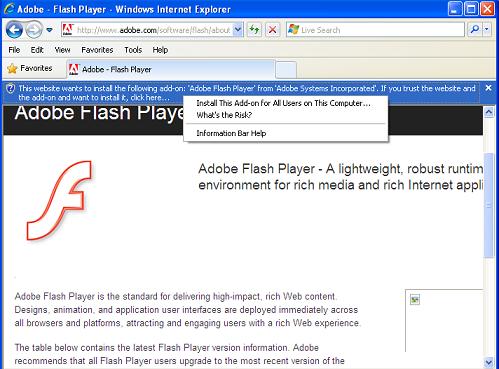Click the Adobe site icon in address bar

(68, 30)
